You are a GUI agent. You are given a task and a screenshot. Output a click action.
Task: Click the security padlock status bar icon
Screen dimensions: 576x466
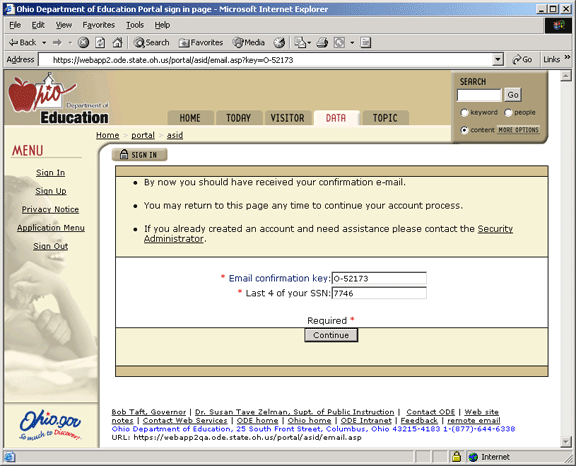click(456, 456)
